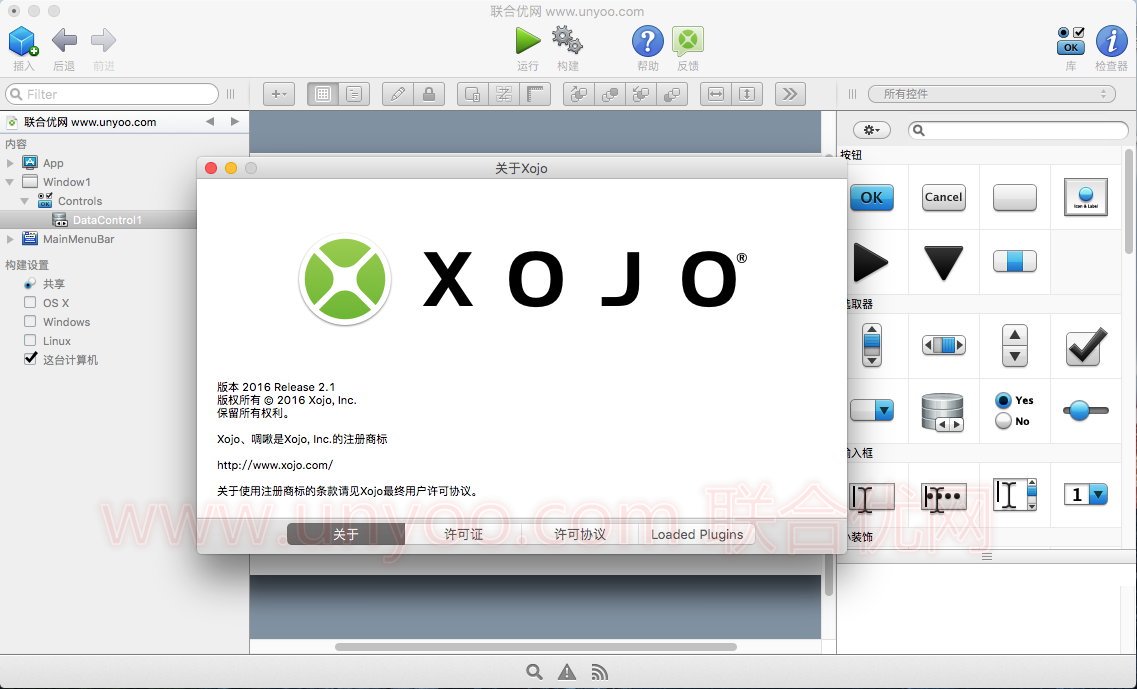Open the Feedback 反馈 icon
The width and height of the screenshot is (1137, 689).
pyautogui.click(x=687, y=41)
